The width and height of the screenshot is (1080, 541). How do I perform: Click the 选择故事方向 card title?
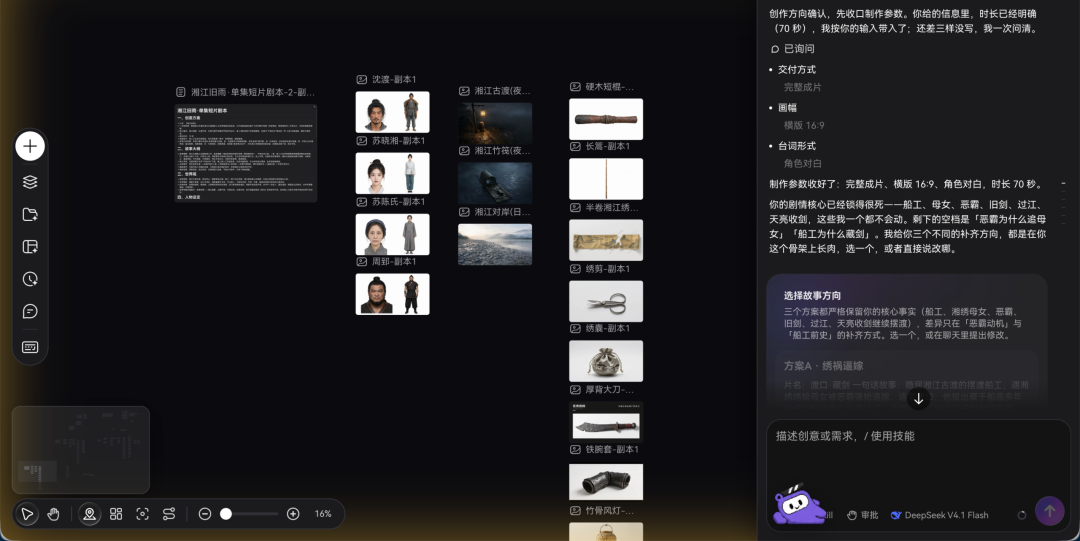point(812,296)
